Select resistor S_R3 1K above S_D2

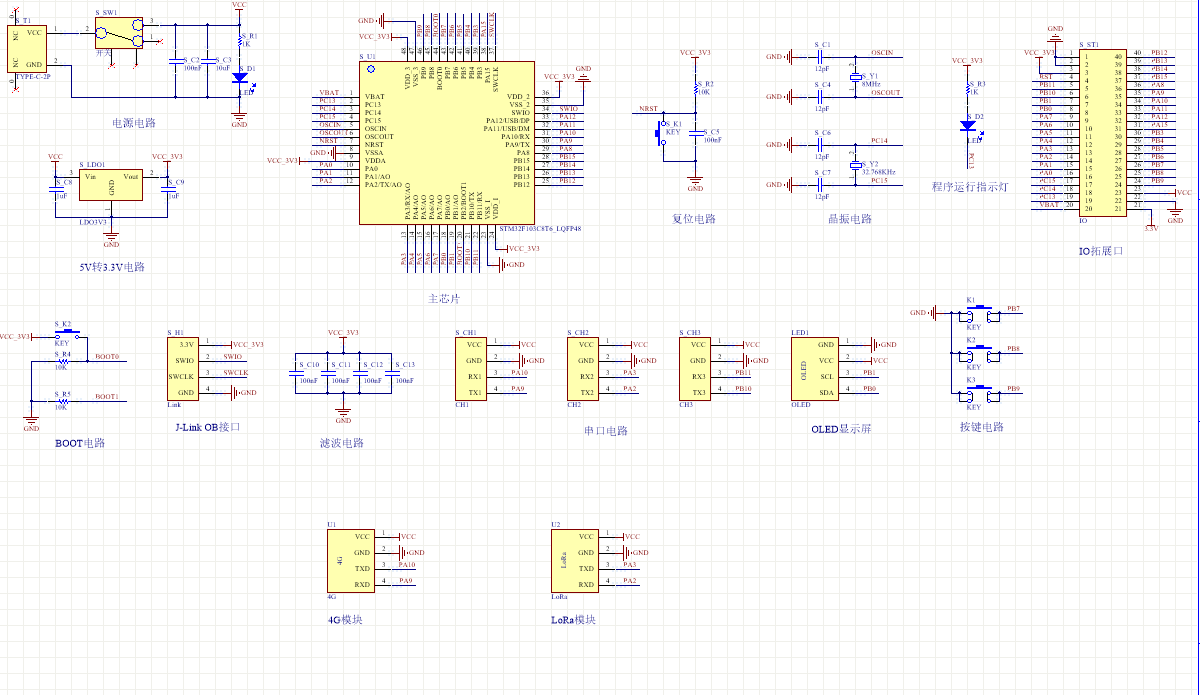(x=968, y=90)
